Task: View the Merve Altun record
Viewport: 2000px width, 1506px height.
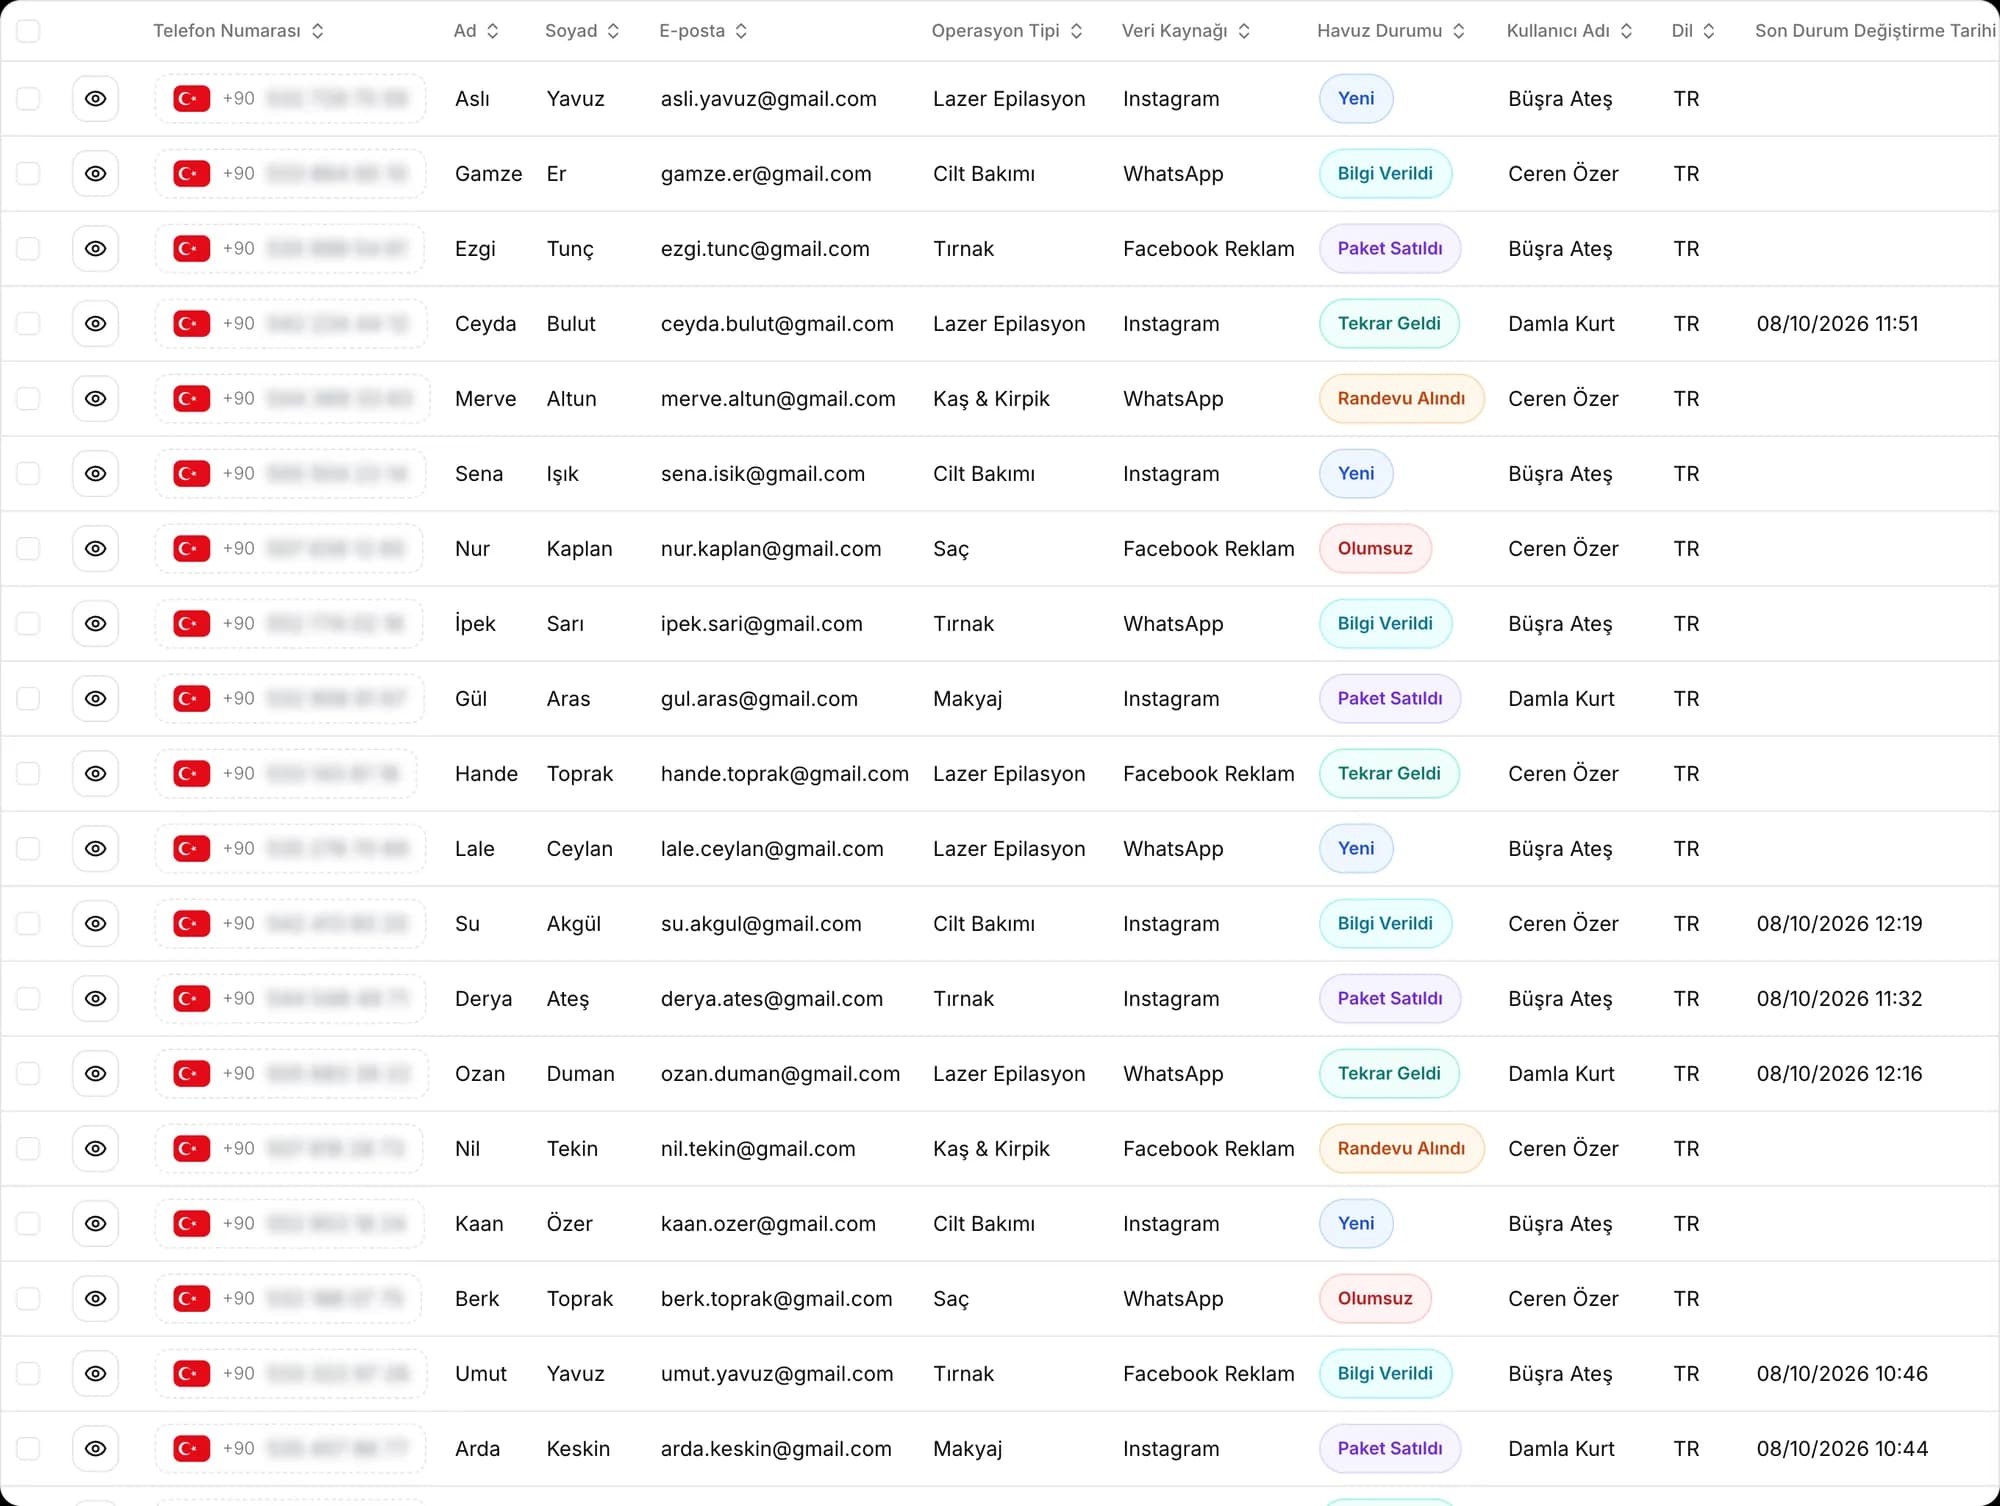Action: 95,399
